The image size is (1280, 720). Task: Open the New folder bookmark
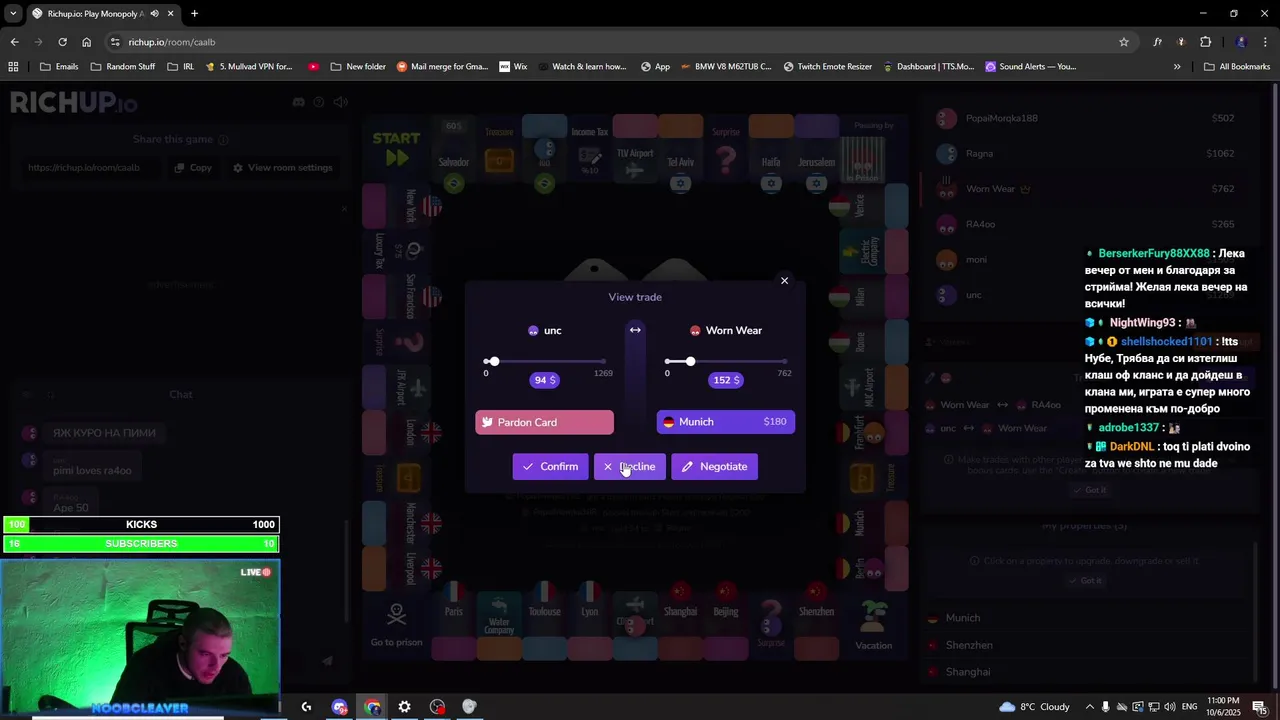[358, 67]
